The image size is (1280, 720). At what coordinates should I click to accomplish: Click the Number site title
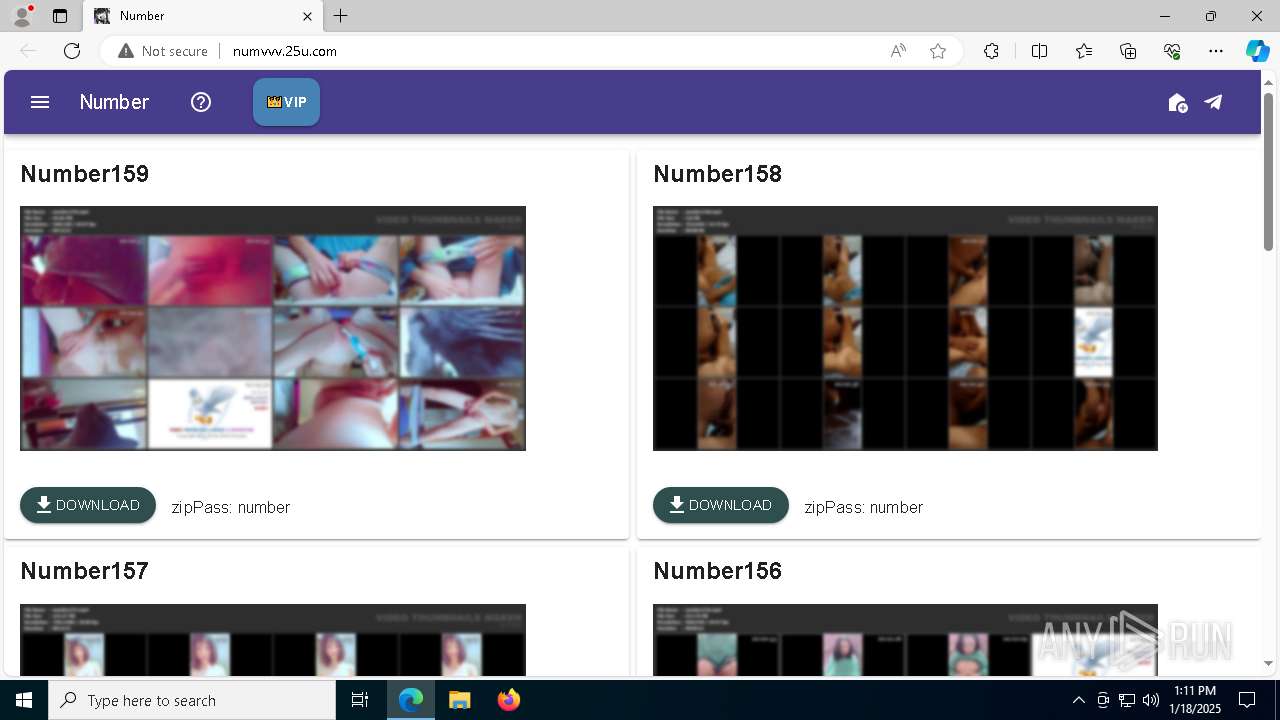[114, 102]
